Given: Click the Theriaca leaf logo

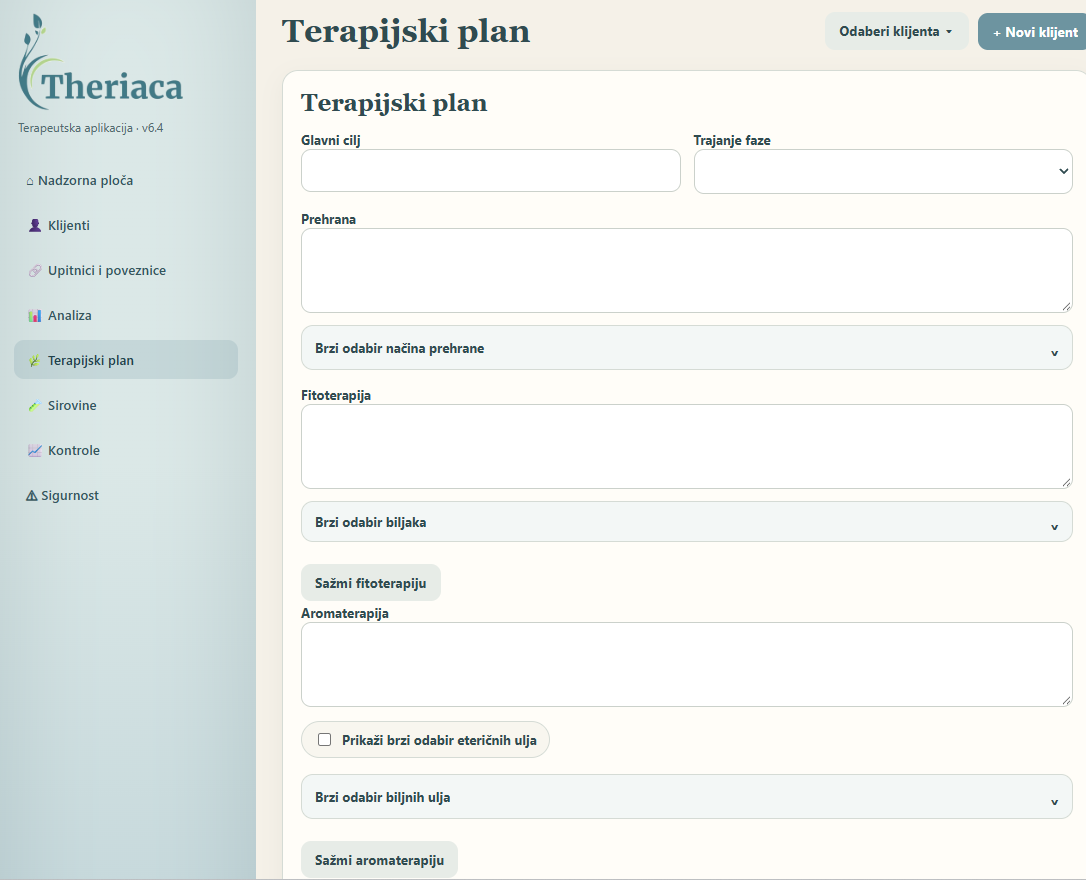Looking at the screenshot, I should point(101,62).
